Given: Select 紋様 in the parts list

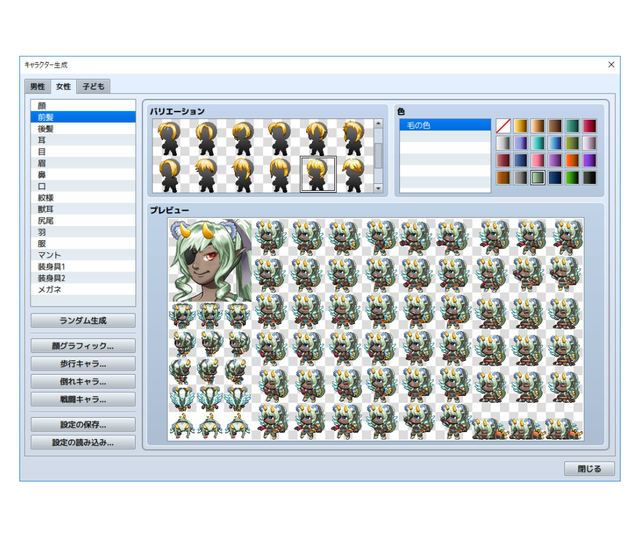Looking at the screenshot, I should [83, 198].
